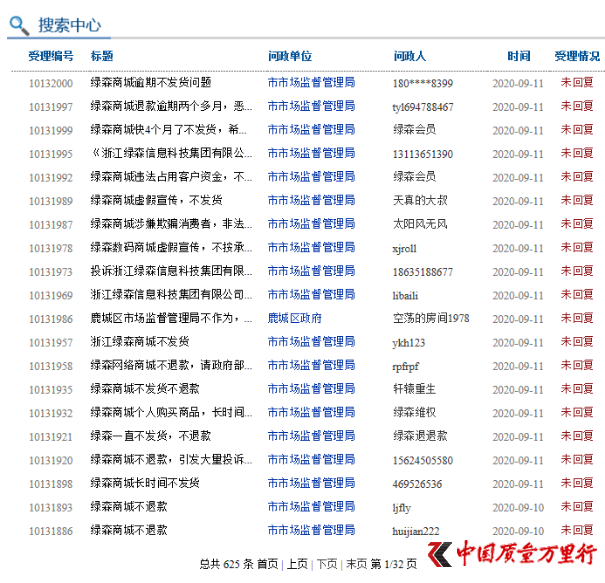
Task: Click 市市场监督管理局 in row 10131898
Action: click(x=311, y=483)
